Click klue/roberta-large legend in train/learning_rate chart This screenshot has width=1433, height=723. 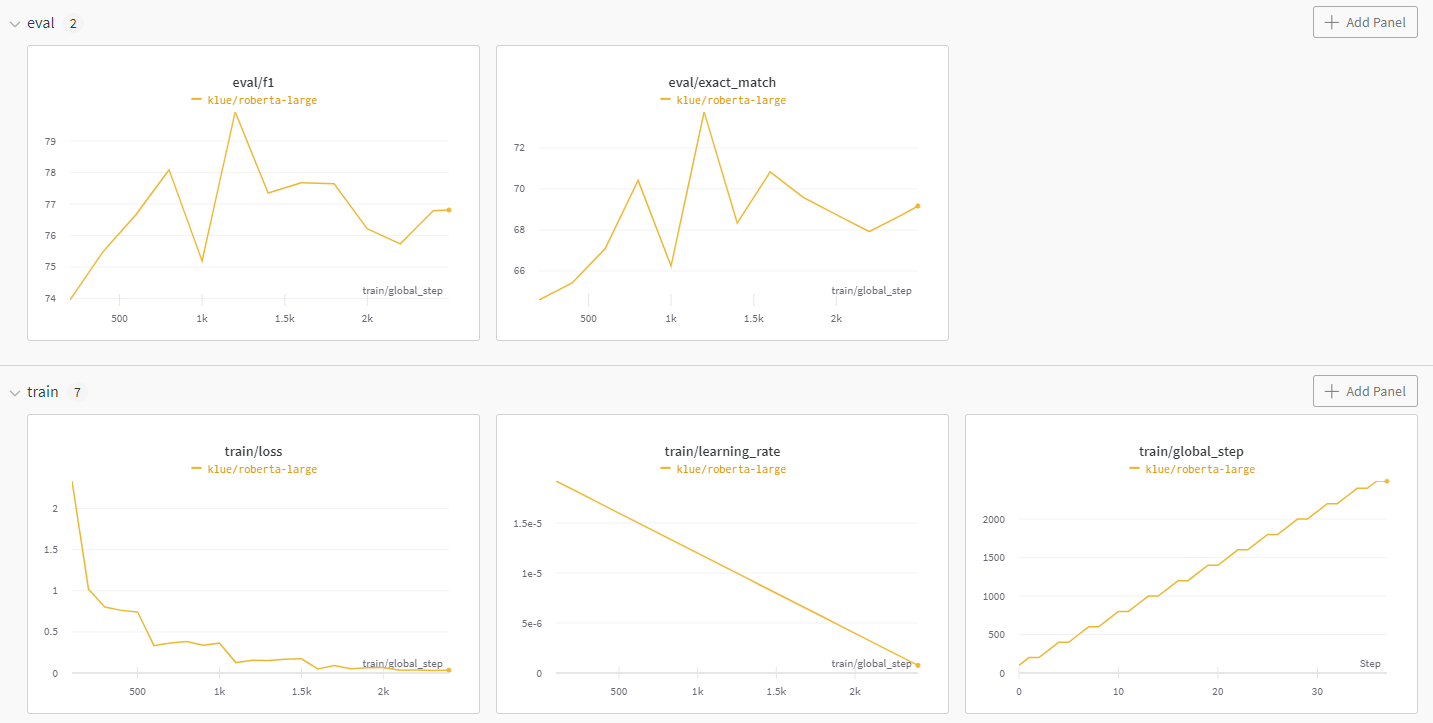point(731,469)
